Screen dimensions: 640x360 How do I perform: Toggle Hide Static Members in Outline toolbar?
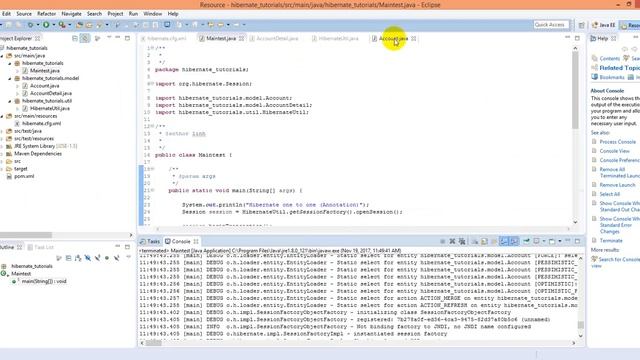pyautogui.click(x=98, y=258)
